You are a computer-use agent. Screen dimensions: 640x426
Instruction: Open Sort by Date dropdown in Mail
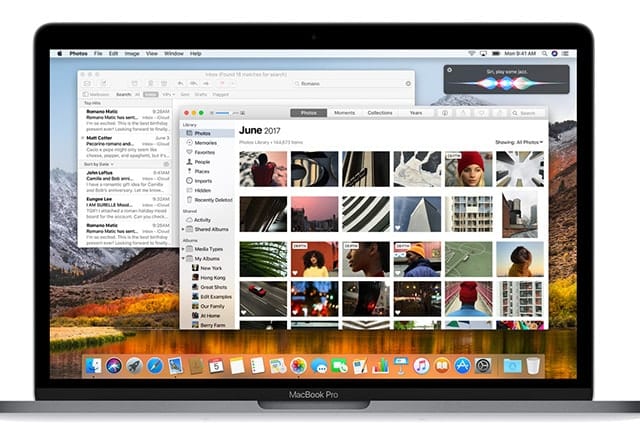click(x=99, y=164)
